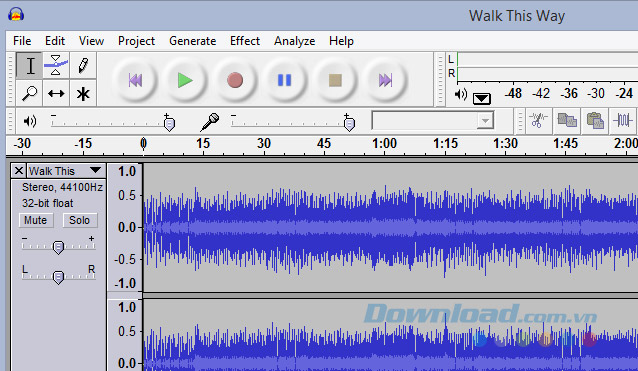Open the Analyze menu
Viewport: 638px width, 371px height.
[x=295, y=41]
